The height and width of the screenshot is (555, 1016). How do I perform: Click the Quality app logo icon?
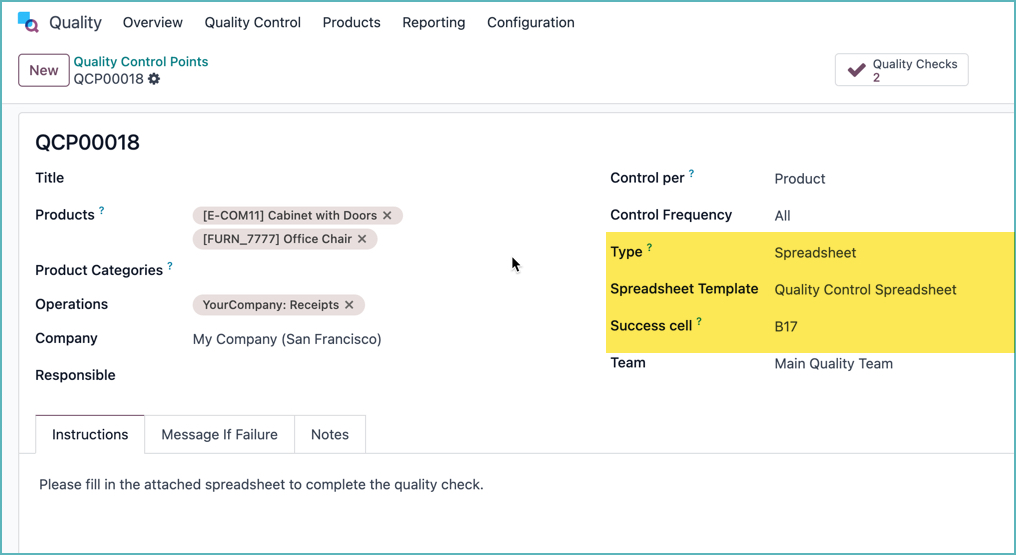click(29, 22)
